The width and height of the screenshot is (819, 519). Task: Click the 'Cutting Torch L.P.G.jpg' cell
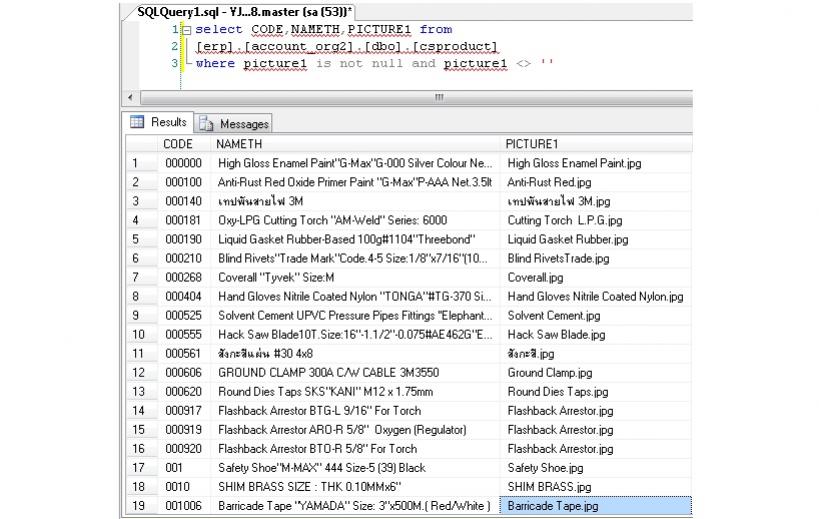point(596,220)
